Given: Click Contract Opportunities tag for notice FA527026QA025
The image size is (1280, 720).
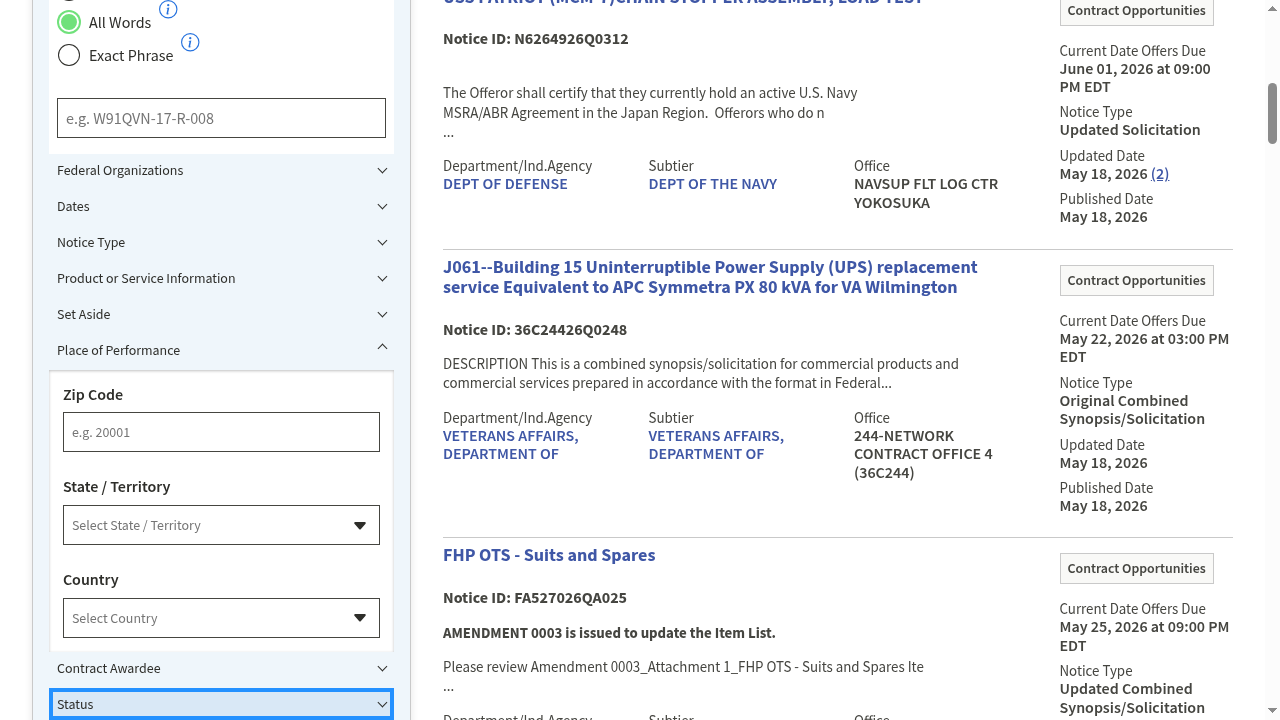Looking at the screenshot, I should [x=1136, y=568].
